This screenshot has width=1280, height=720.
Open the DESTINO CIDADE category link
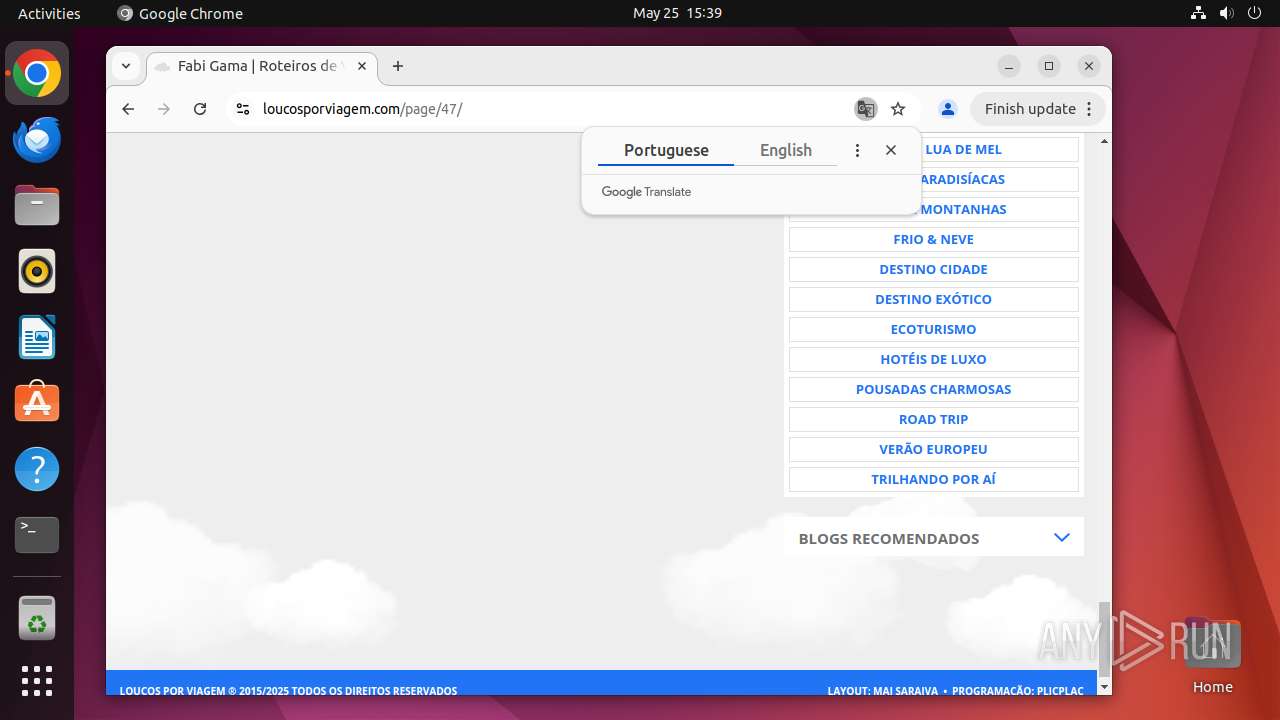934,269
